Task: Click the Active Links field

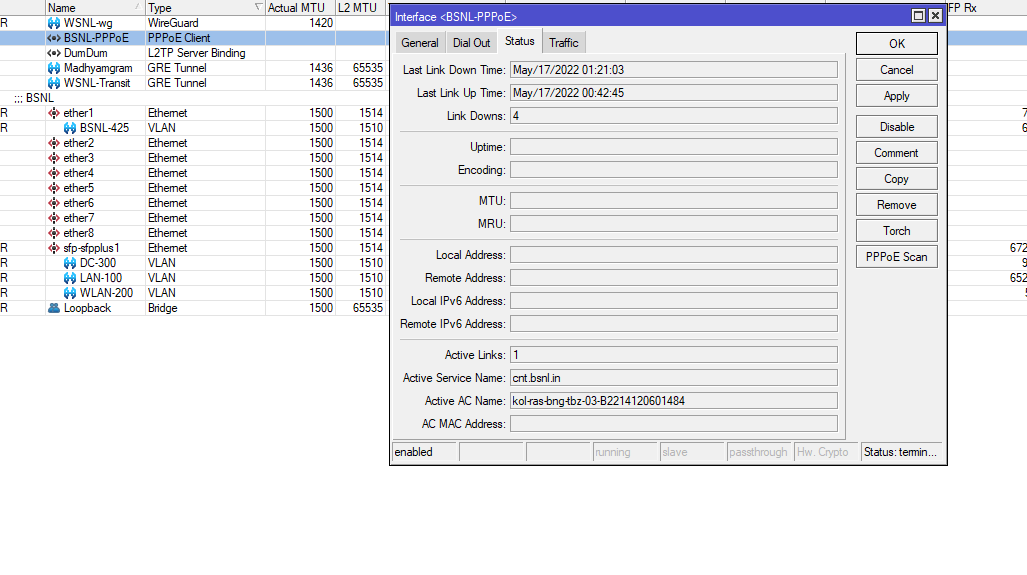Action: tap(673, 355)
